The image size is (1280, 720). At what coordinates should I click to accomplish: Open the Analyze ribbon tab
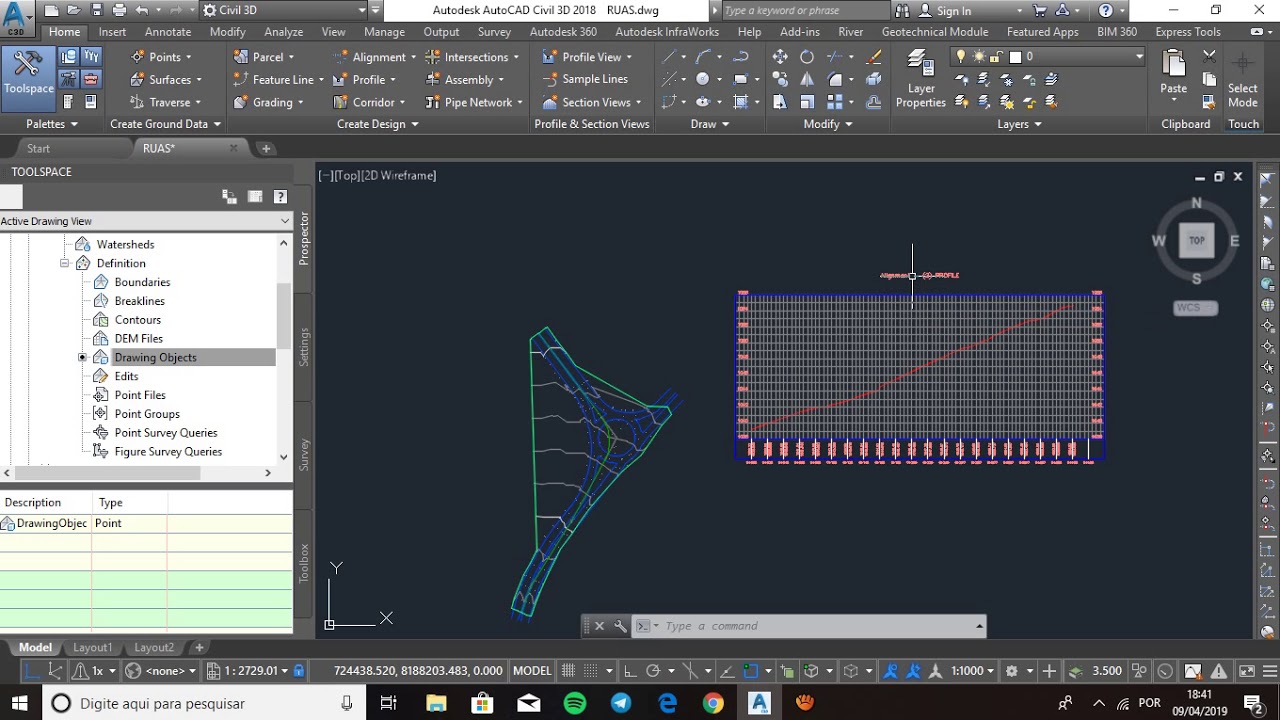[x=284, y=32]
